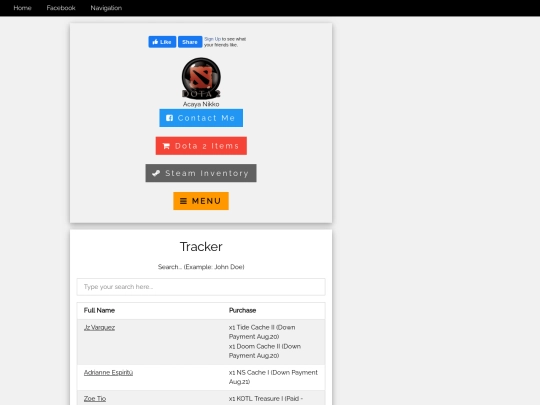Open the Zoe Tio name link

point(95,398)
